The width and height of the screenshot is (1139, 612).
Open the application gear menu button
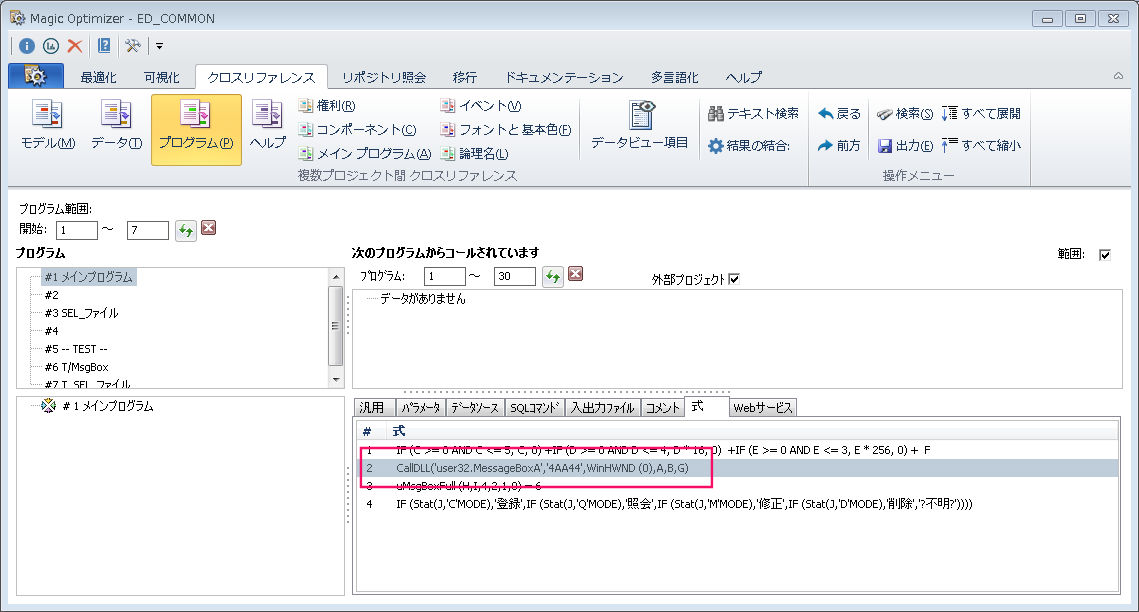pyautogui.click(x=36, y=76)
